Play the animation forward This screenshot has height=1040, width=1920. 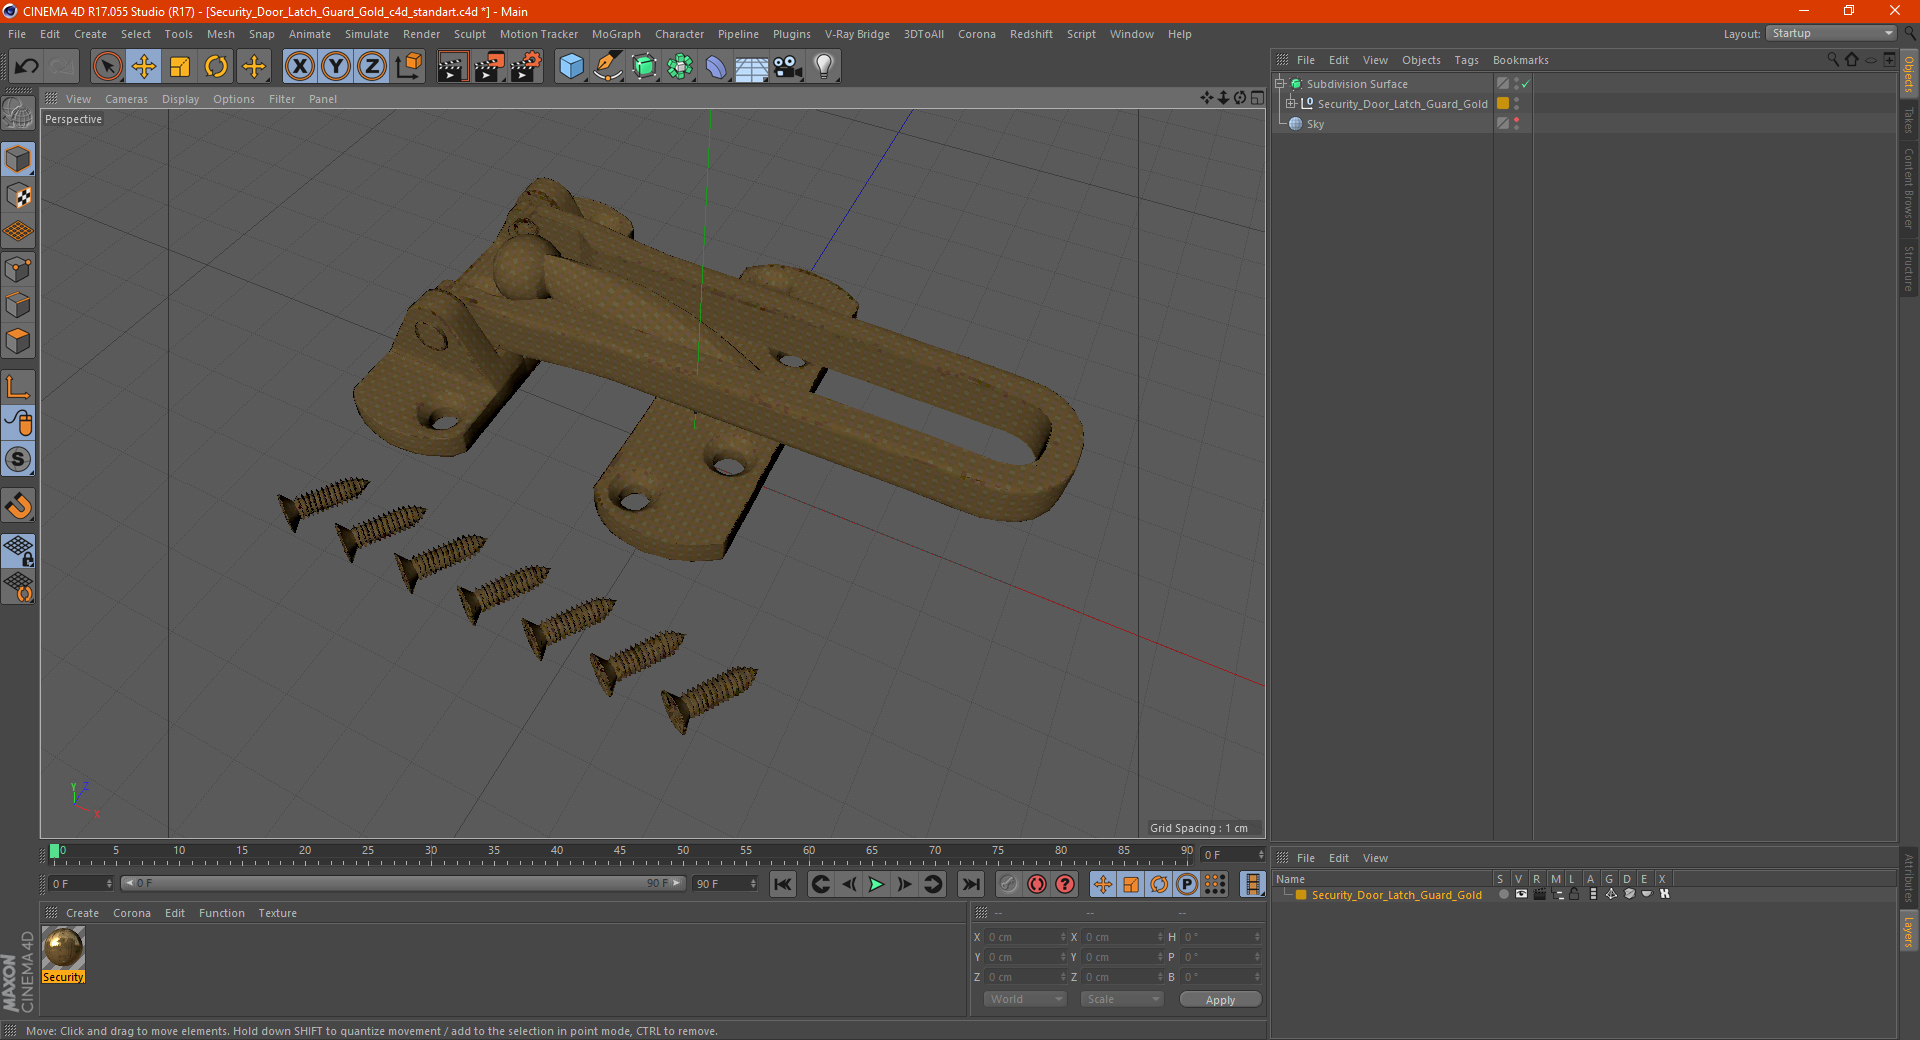tap(876, 884)
